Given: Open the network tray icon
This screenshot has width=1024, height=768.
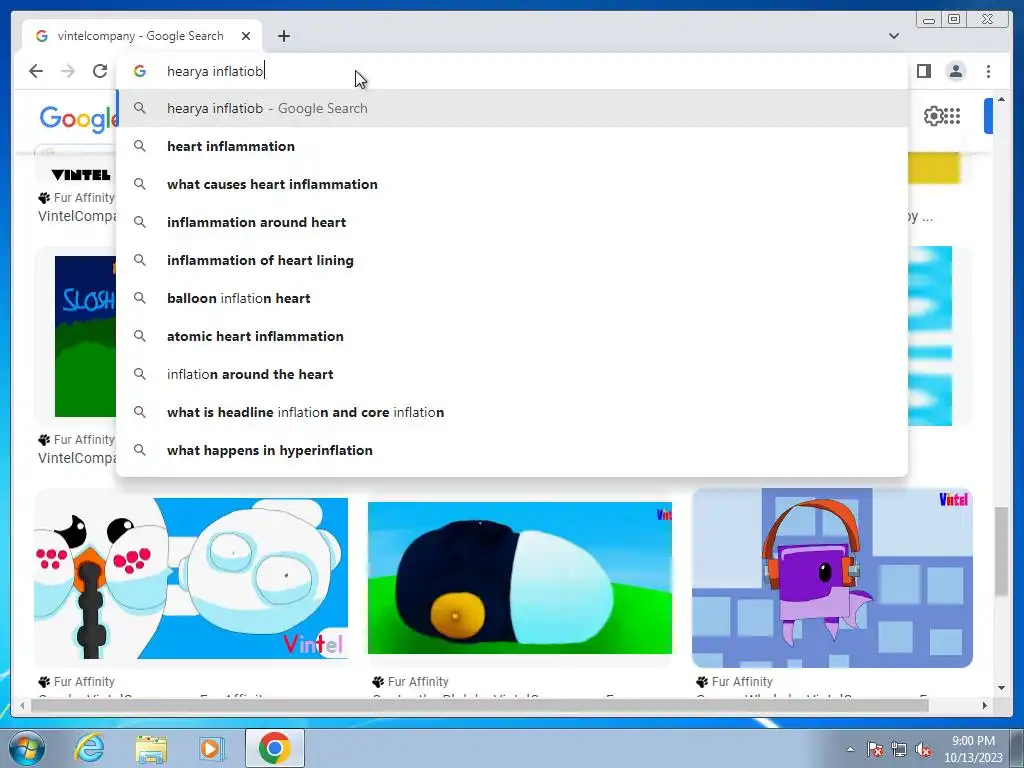Looking at the screenshot, I should pos(899,749).
